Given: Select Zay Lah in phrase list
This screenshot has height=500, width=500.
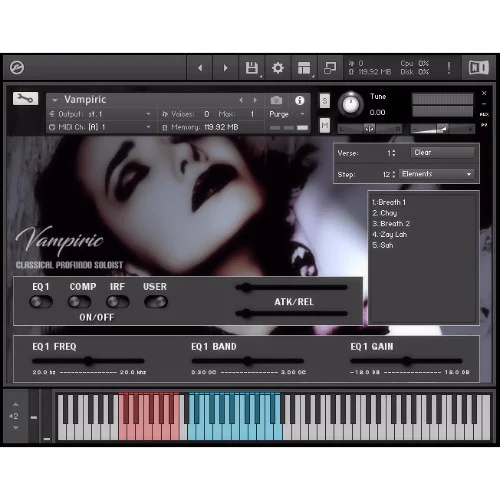Looking at the screenshot, I should pyautogui.click(x=390, y=235).
